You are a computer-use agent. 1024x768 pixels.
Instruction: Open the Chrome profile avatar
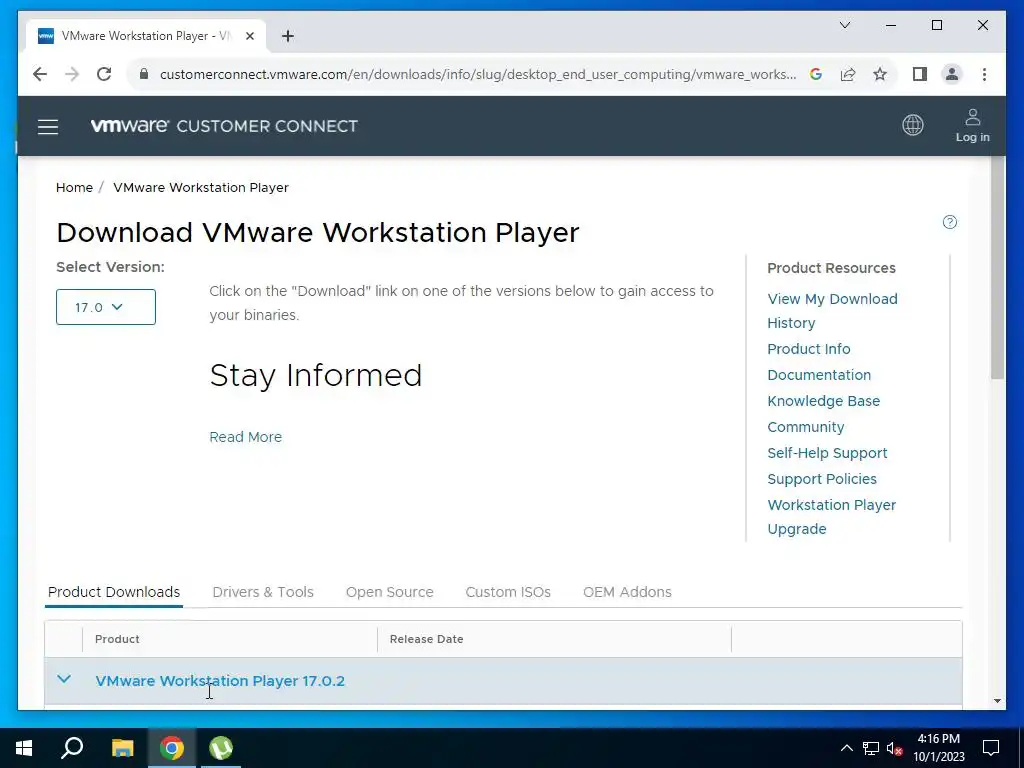click(x=952, y=74)
